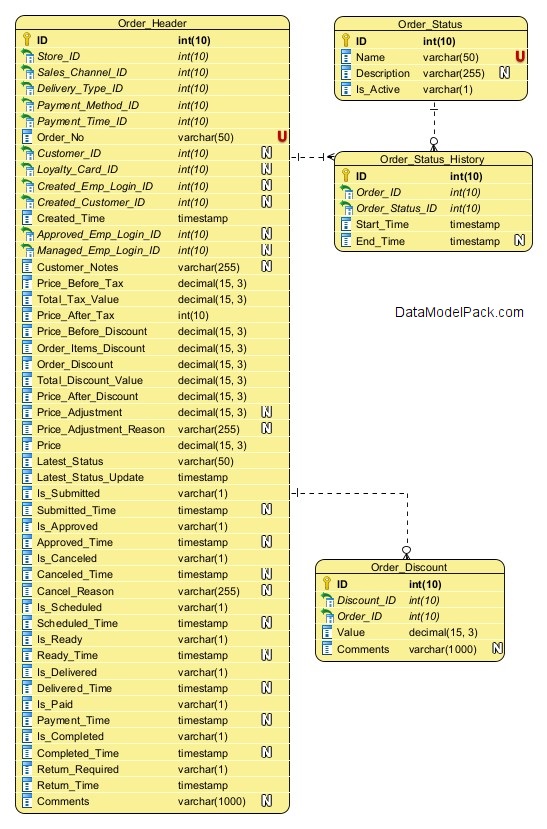Click the unique constraint U icon for Order_No
The image size is (547, 829).
coord(282,136)
